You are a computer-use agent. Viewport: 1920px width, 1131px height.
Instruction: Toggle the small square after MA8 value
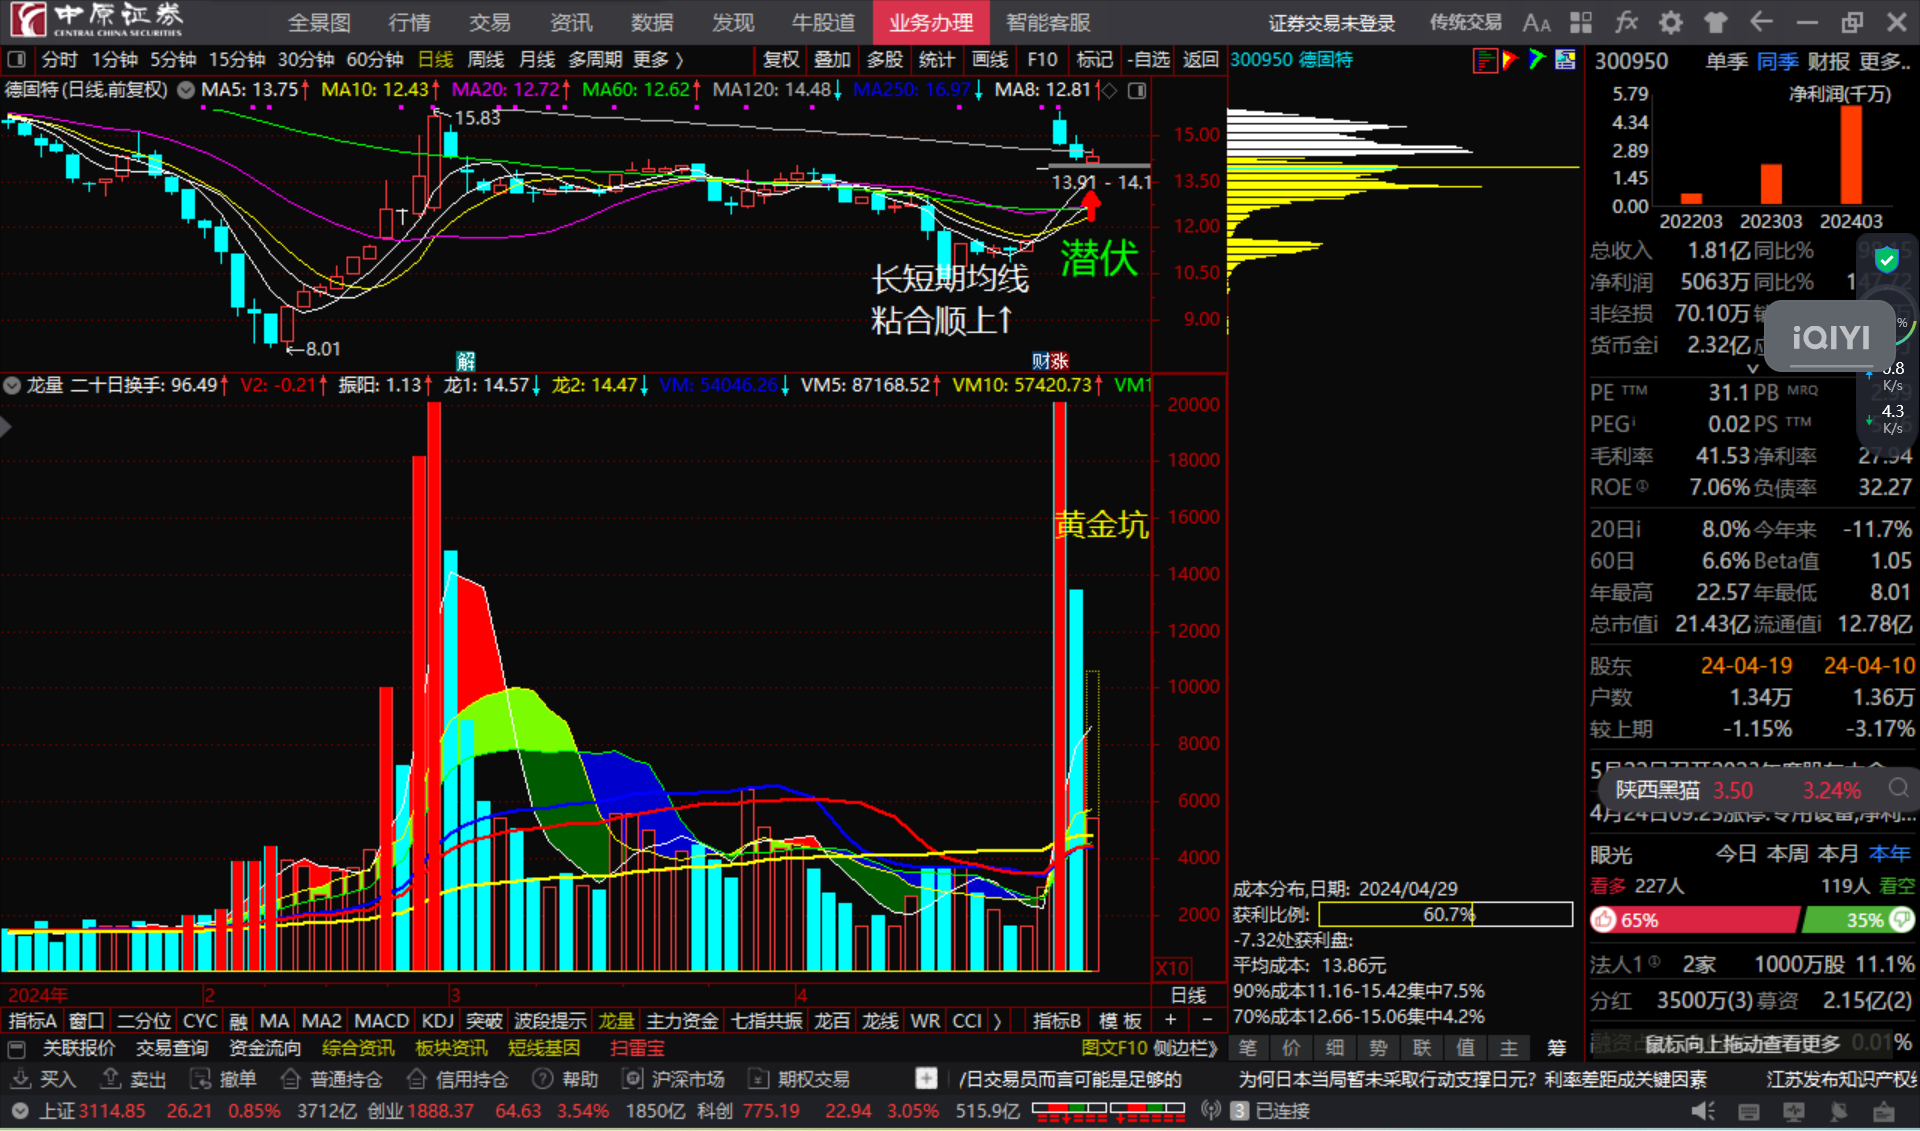[x=1137, y=90]
